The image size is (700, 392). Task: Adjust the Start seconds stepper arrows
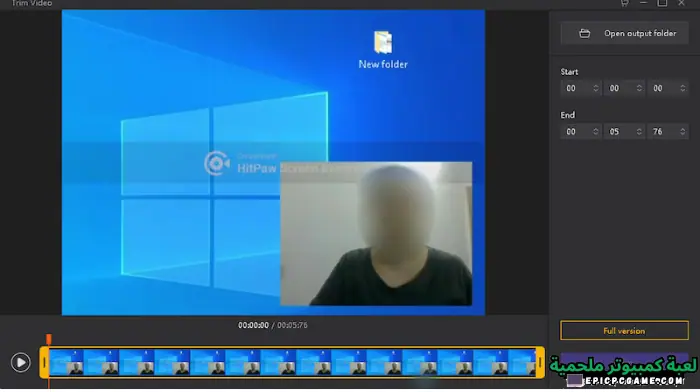pos(682,88)
